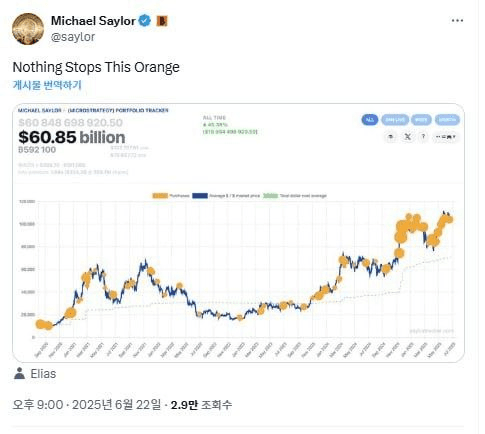485x434 pixels.
Task: Click the @saylor handle
Action: 73,36
